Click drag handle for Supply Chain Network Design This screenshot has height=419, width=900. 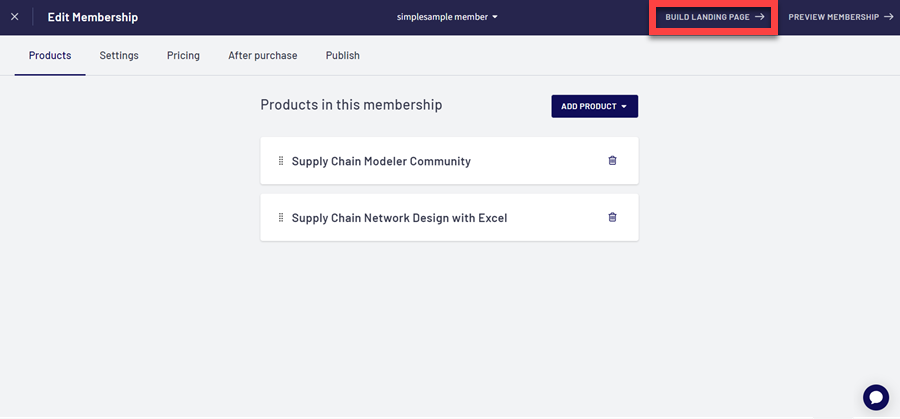(x=281, y=217)
